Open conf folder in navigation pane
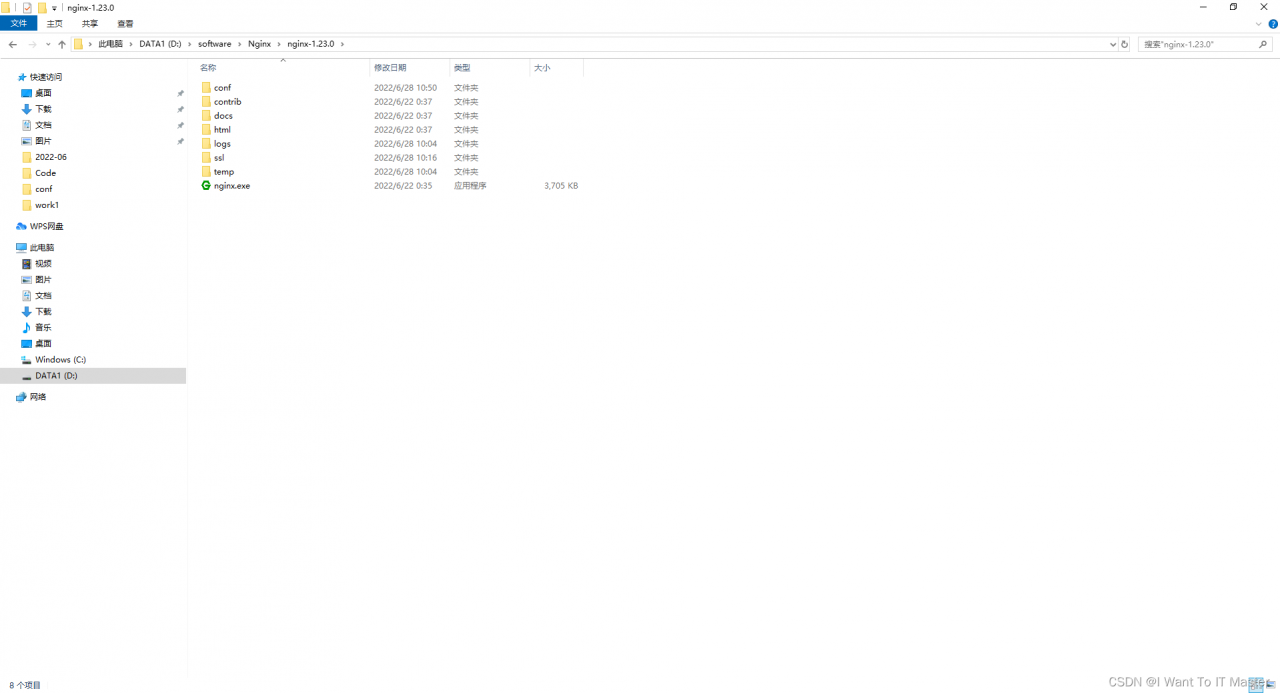Image resolution: width=1280 pixels, height=693 pixels. tap(43, 189)
